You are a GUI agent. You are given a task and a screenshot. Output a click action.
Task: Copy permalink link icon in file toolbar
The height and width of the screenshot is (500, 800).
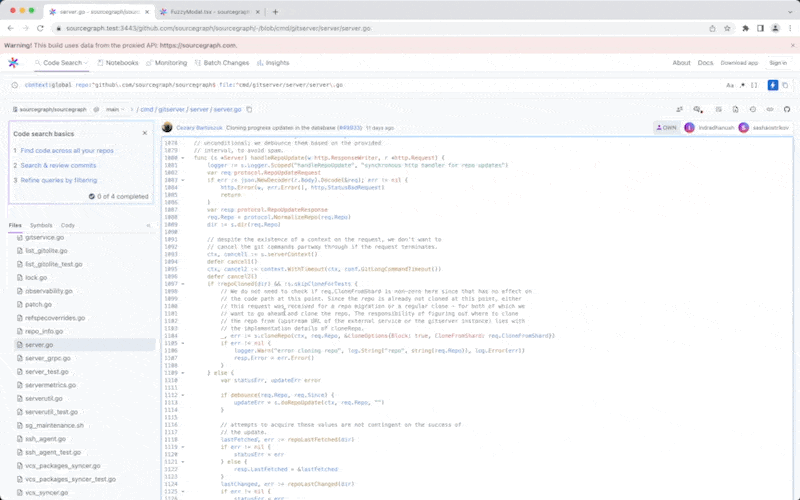point(770,109)
